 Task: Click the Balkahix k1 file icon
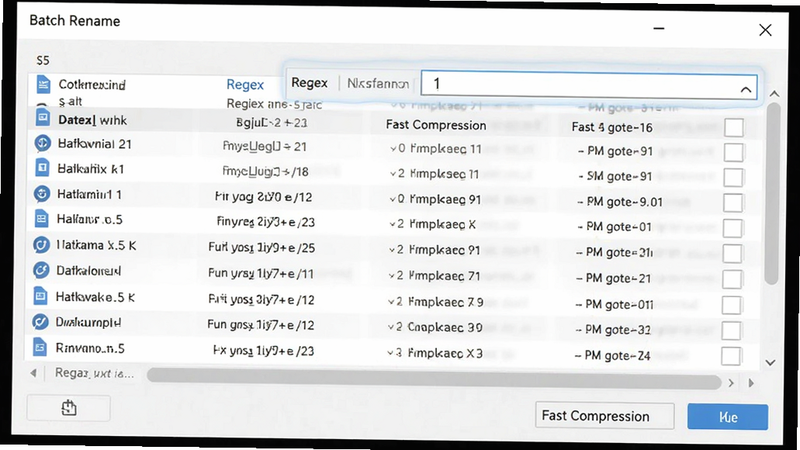[x=42, y=167]
